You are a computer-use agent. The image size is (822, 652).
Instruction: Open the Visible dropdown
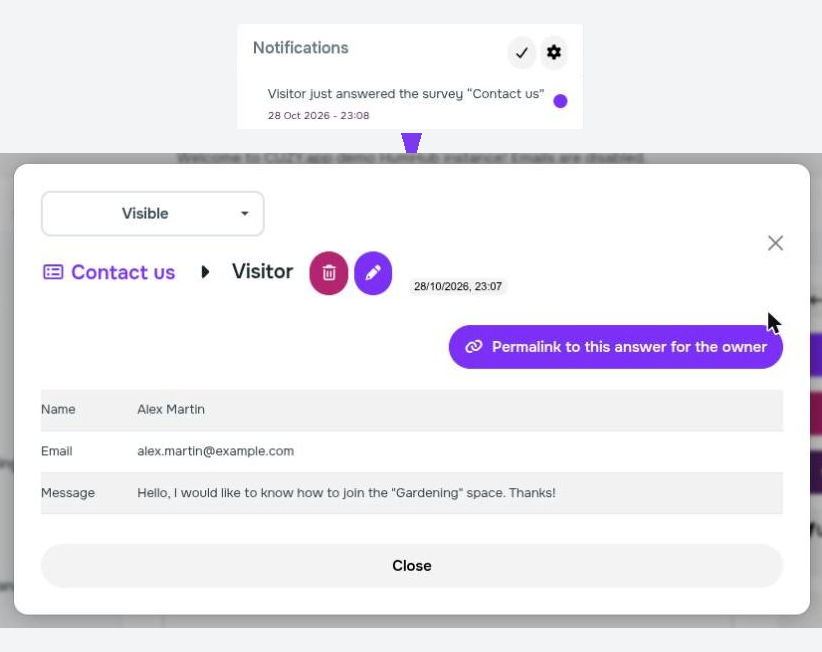[x=153, y=213]
